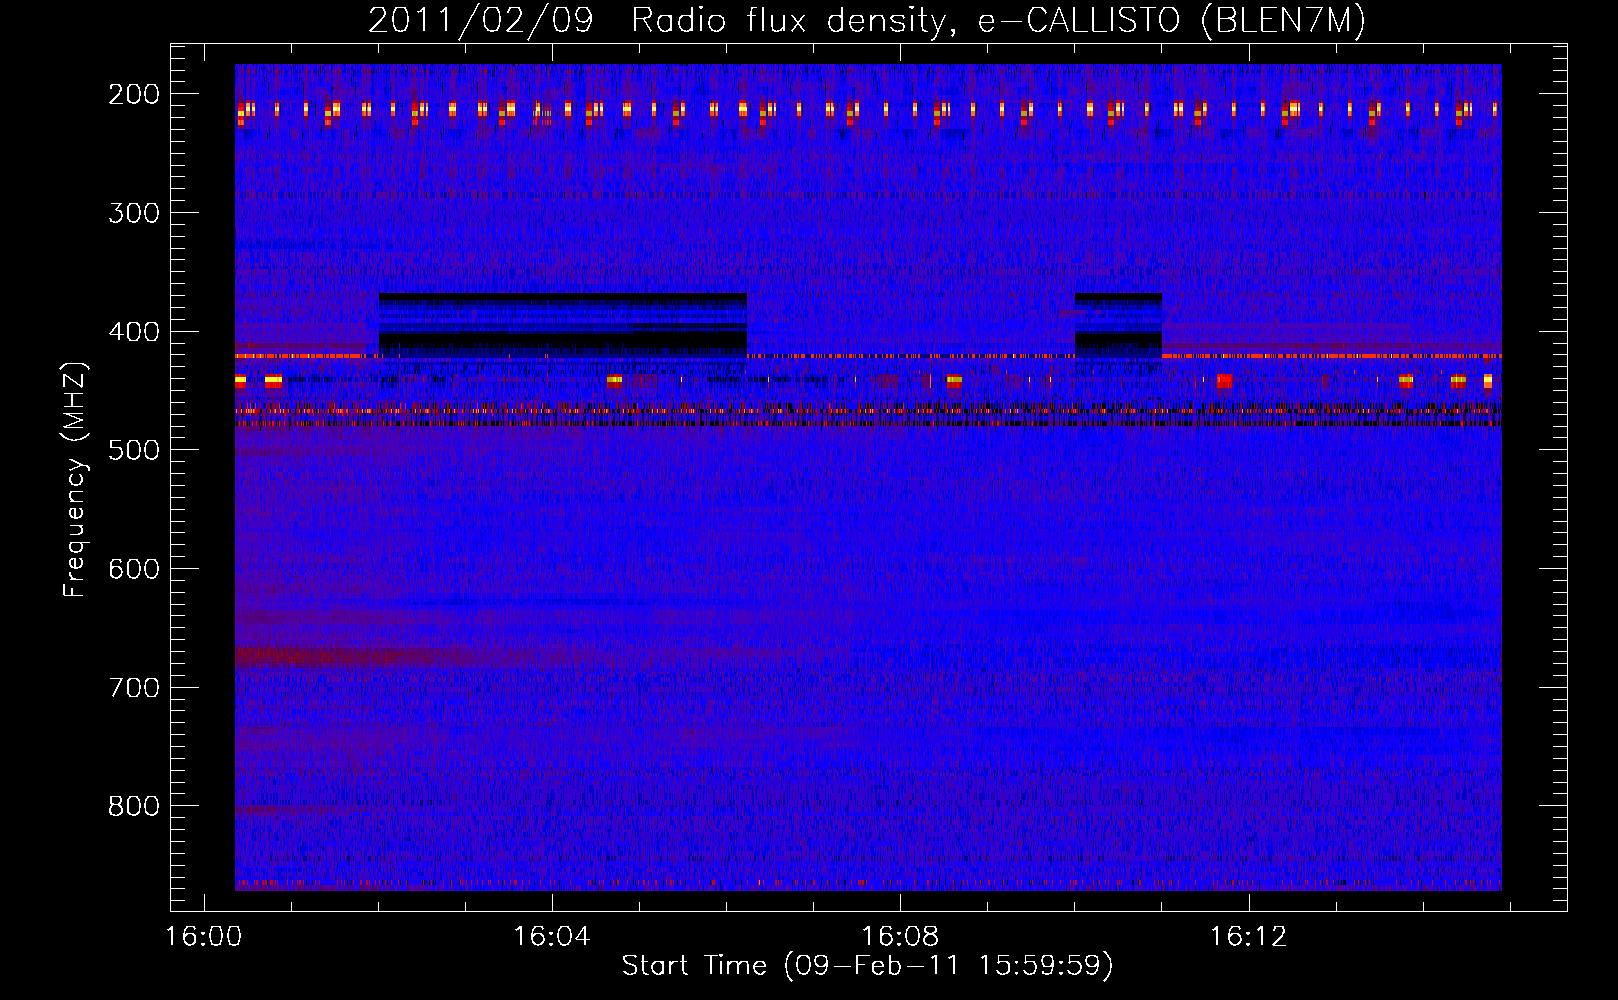Click the 500 frequency tick label
1618x1000 pixels.
[x=134, y=450]
